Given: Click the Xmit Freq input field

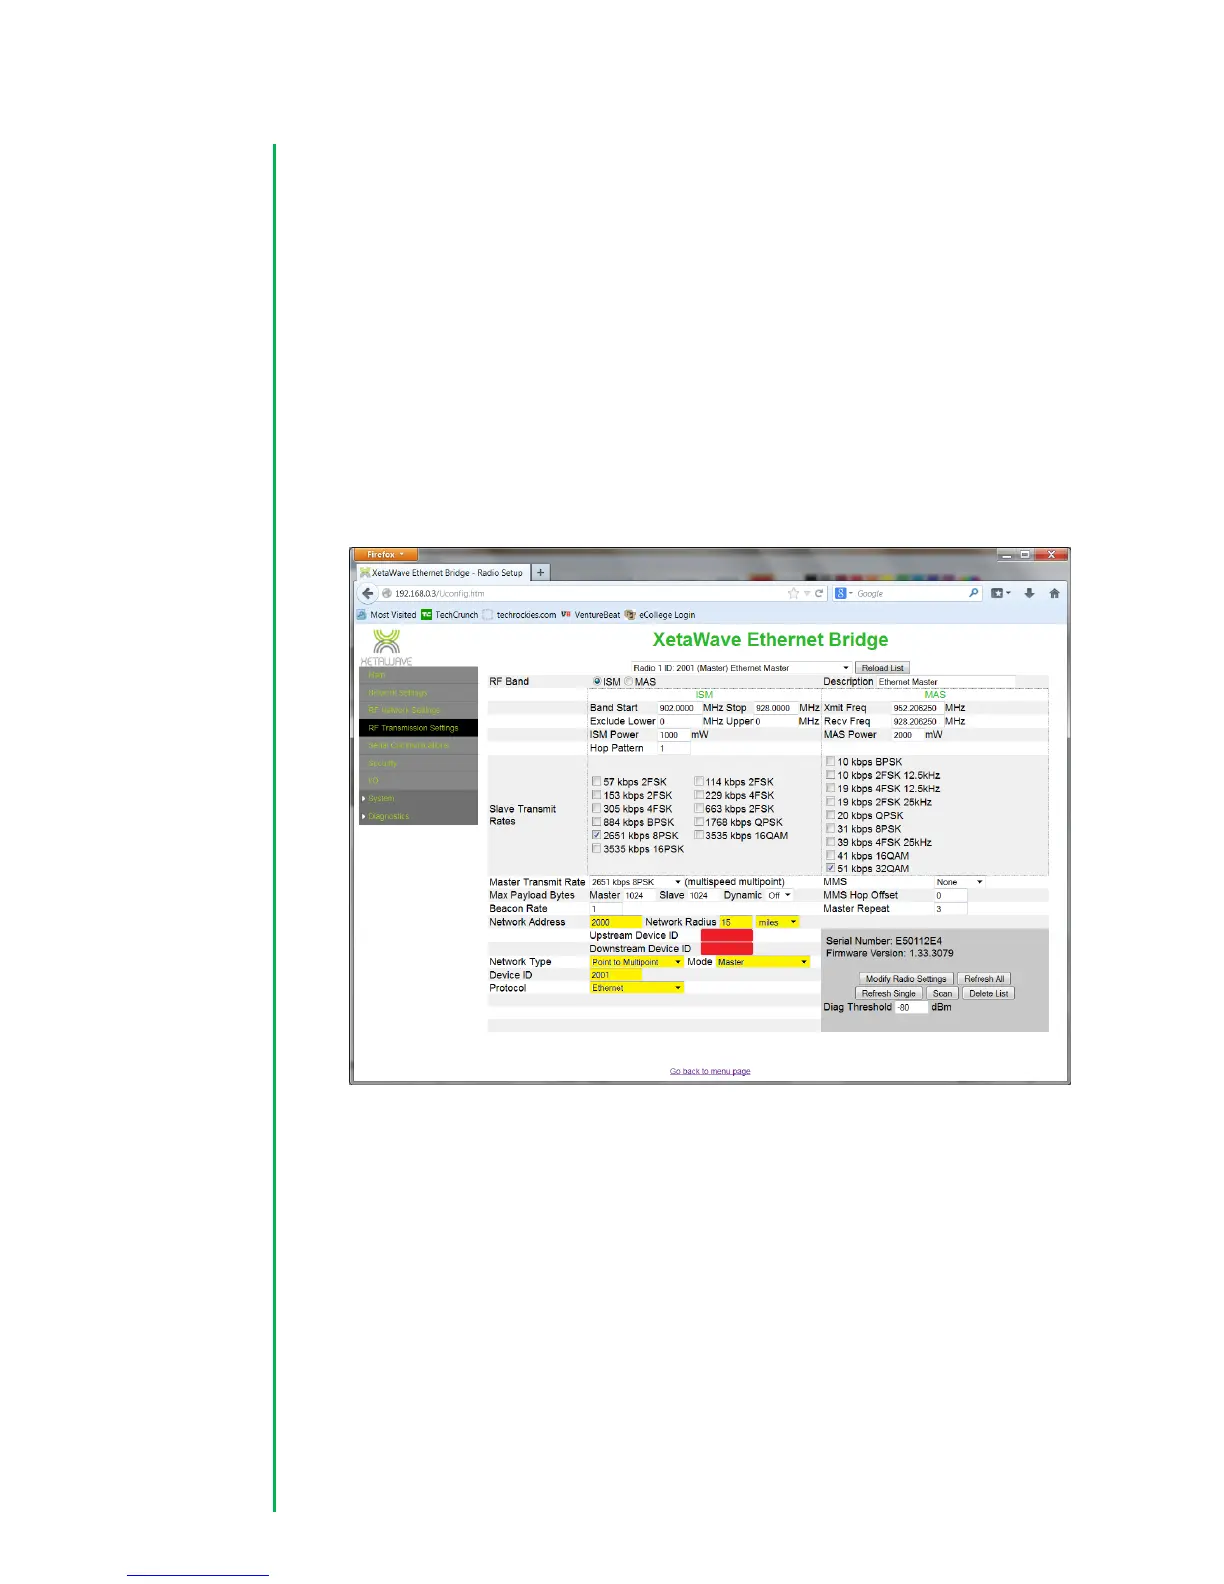Looking at the screenshot, I should [916, 708].
